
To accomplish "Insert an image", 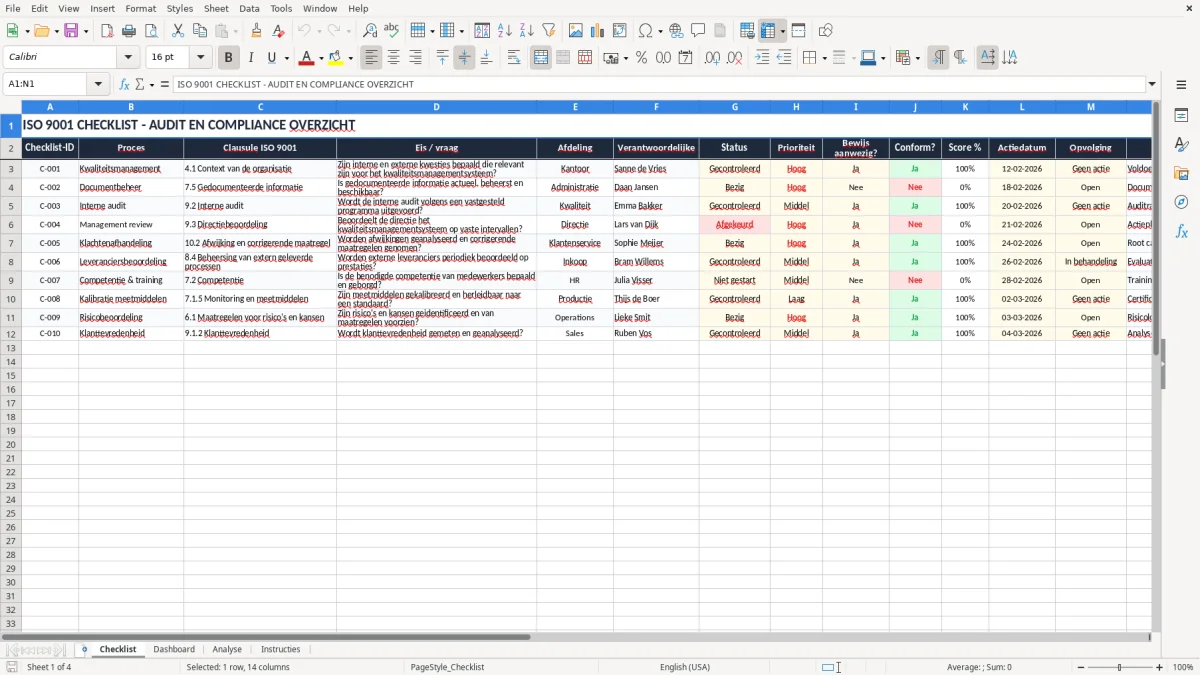I will pos(576,31).
